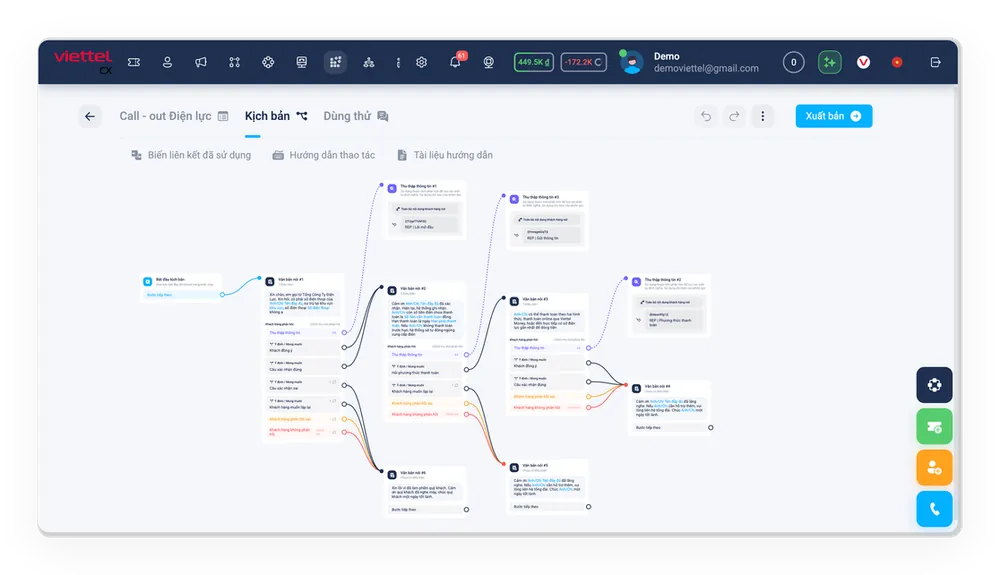Open the megaphone campaign icon

coord(201,62)
